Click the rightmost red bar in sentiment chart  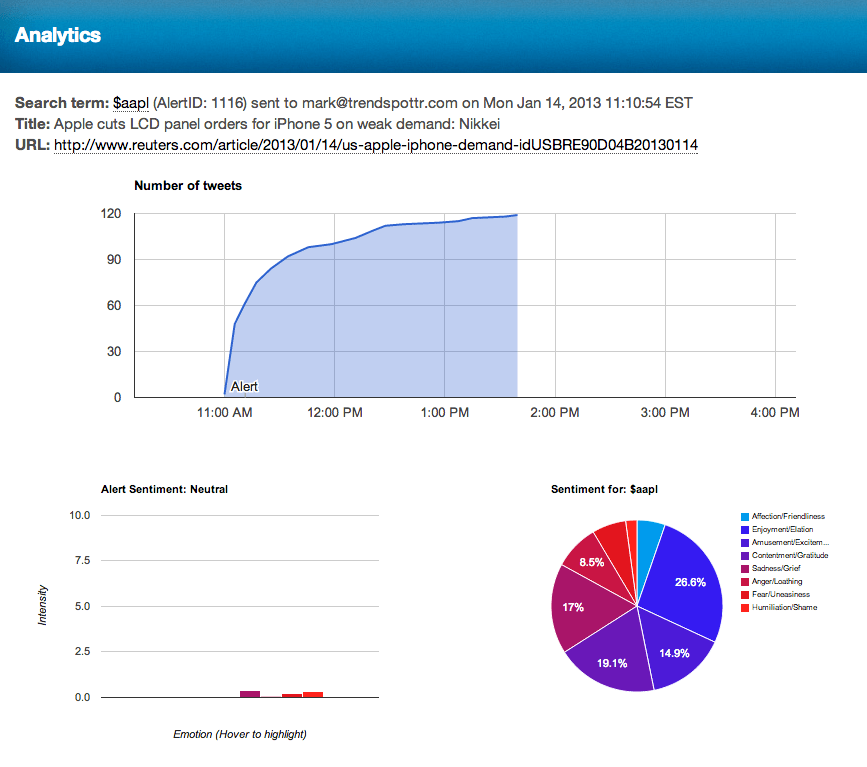tap(313, 693)
